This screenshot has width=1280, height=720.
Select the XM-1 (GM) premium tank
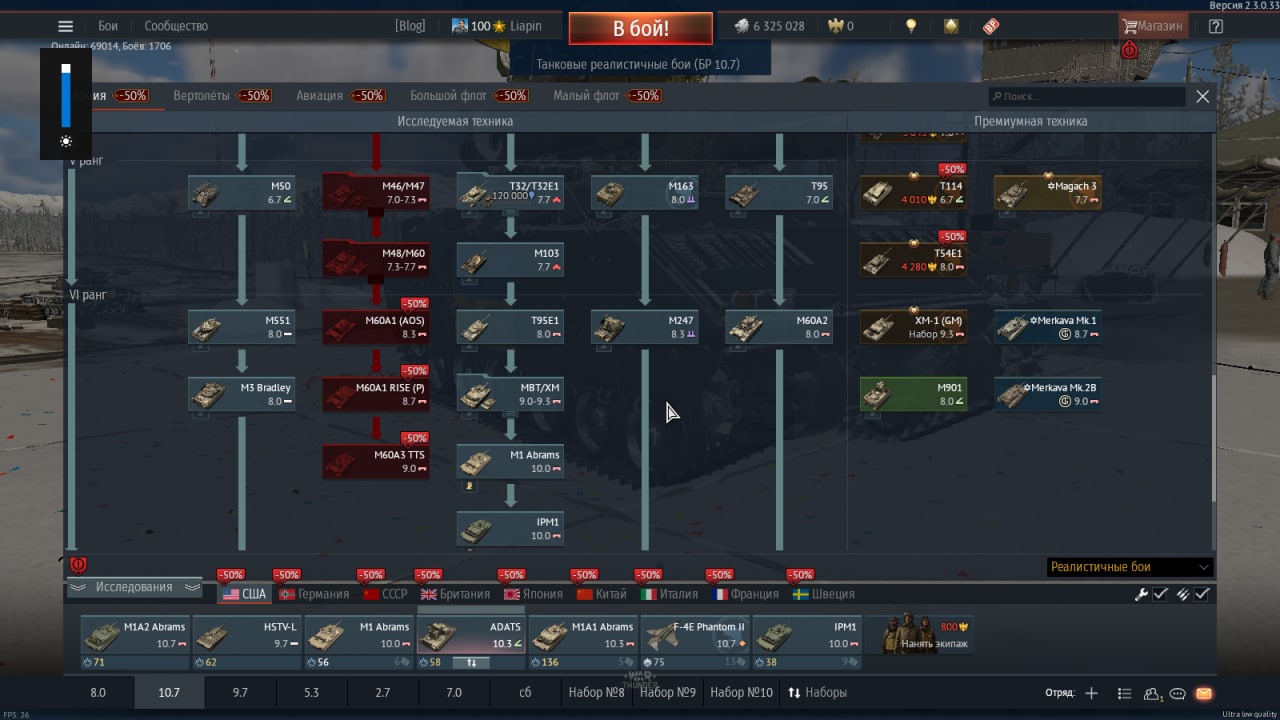pos(913,327)
